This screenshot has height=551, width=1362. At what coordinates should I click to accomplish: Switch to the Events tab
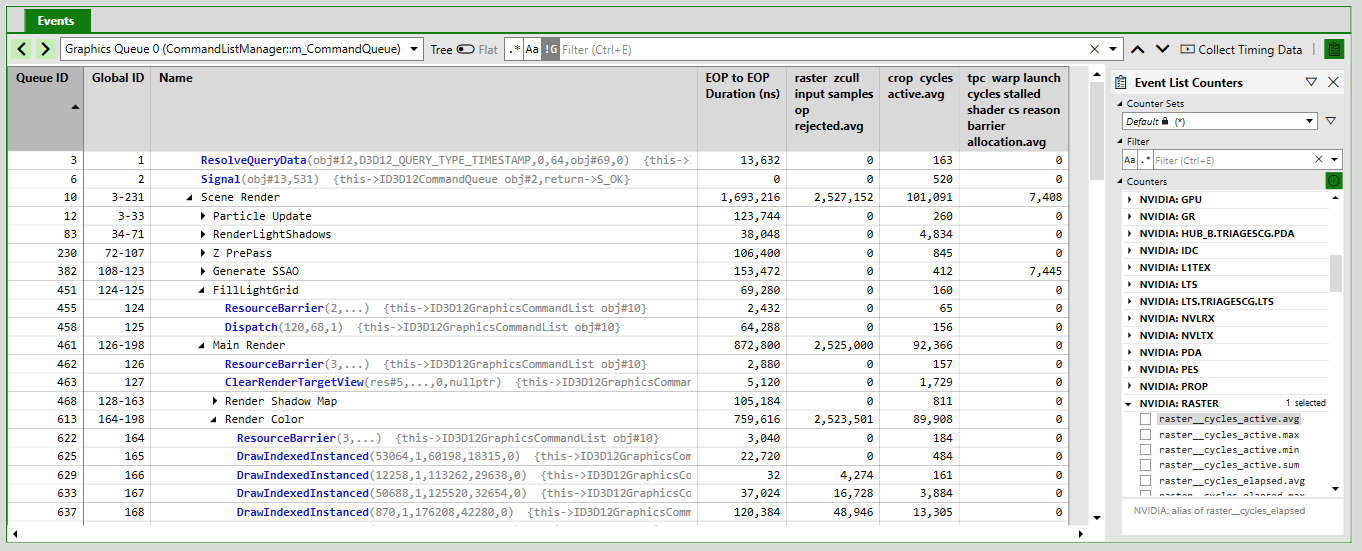[56, 20]
